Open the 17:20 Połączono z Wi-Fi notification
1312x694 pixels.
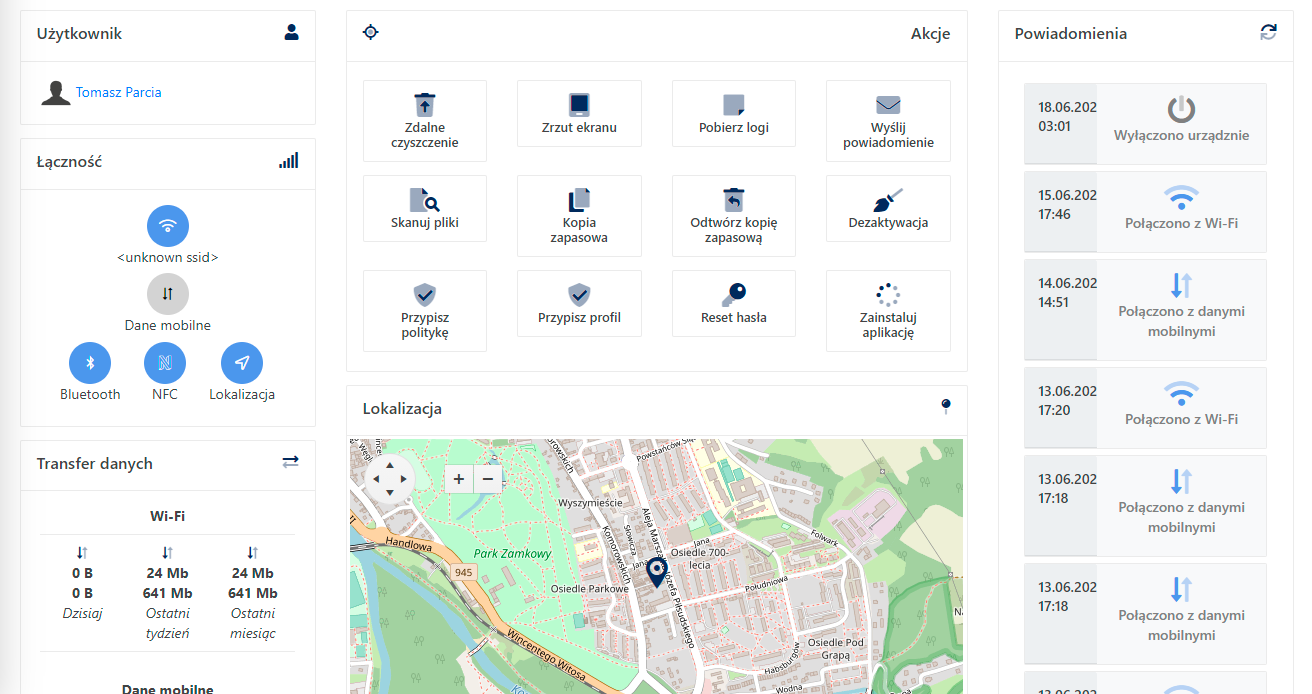pyautogui.click(x=1145, y=408)
